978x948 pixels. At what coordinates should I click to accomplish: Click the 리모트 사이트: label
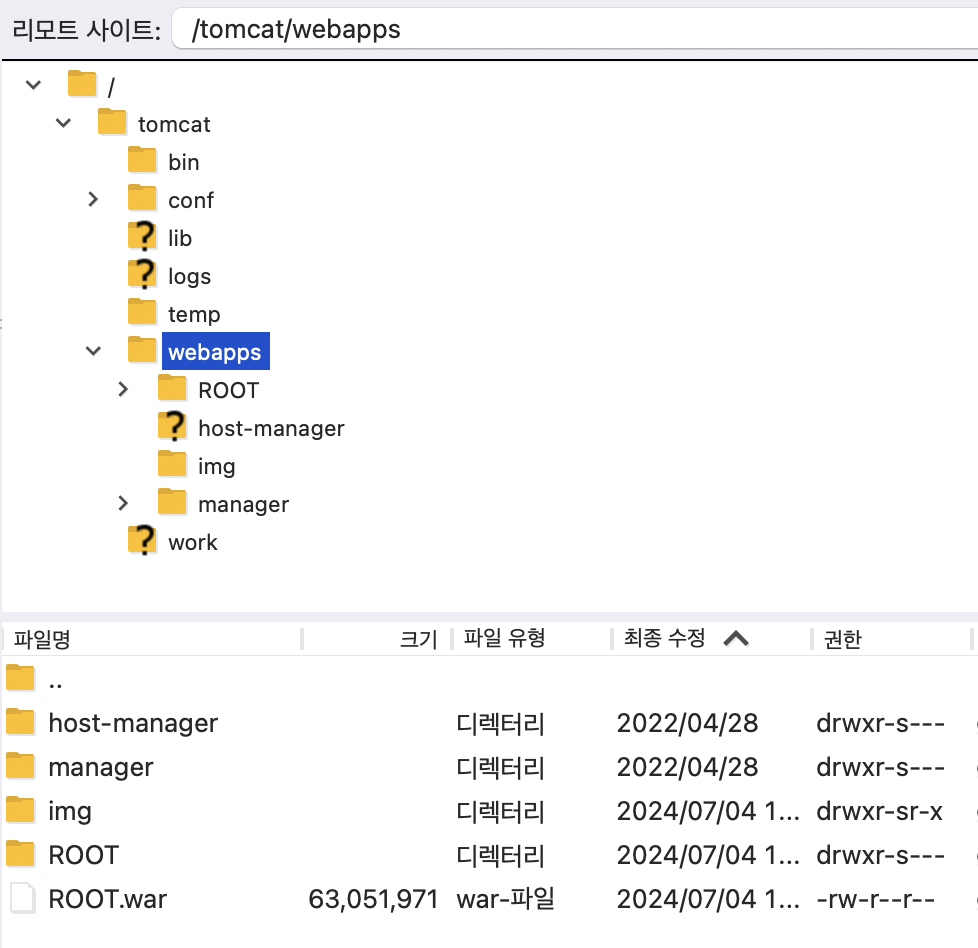87,29
